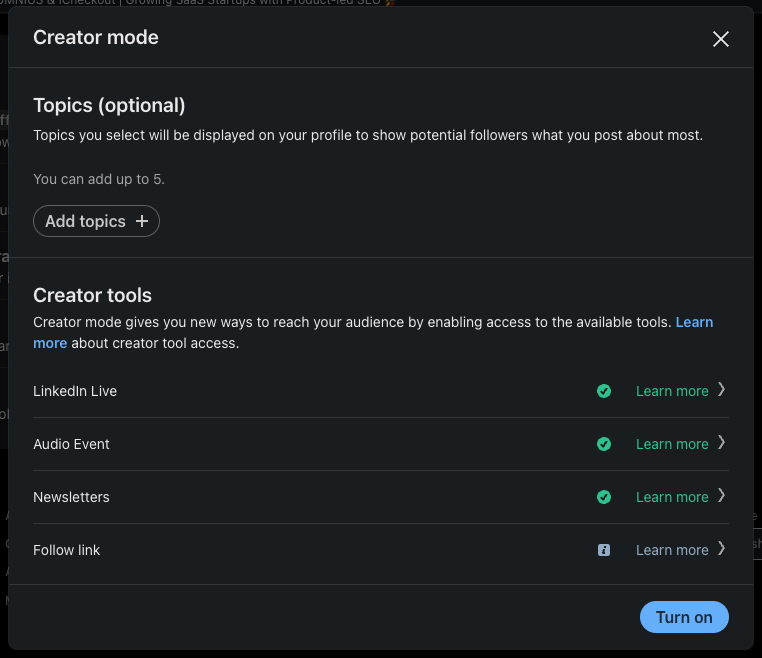762x658 pixels.
Task: Expand the LinkedIn Live row chevron
Action: (x=722, y=390)
